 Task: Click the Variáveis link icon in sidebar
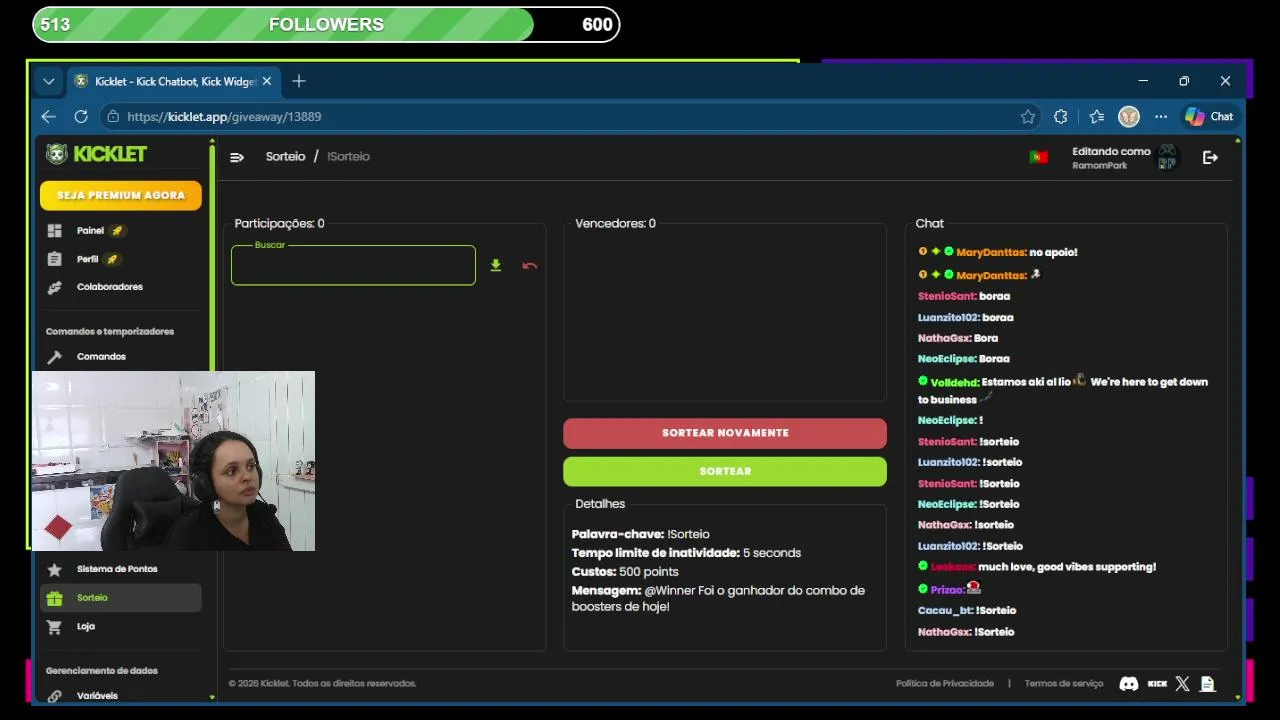[x=54, y=696]
